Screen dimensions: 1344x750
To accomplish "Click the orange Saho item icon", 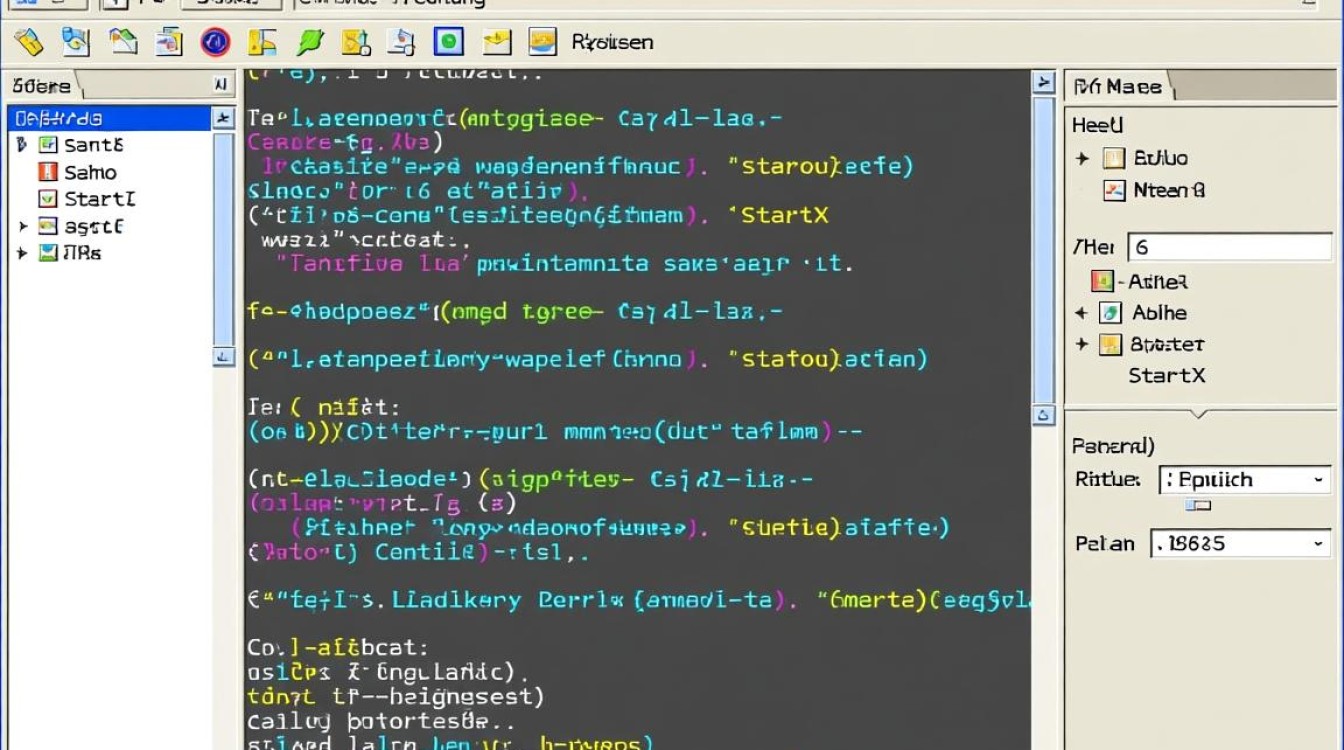I will pyautogui.click(x=47, y=172).
